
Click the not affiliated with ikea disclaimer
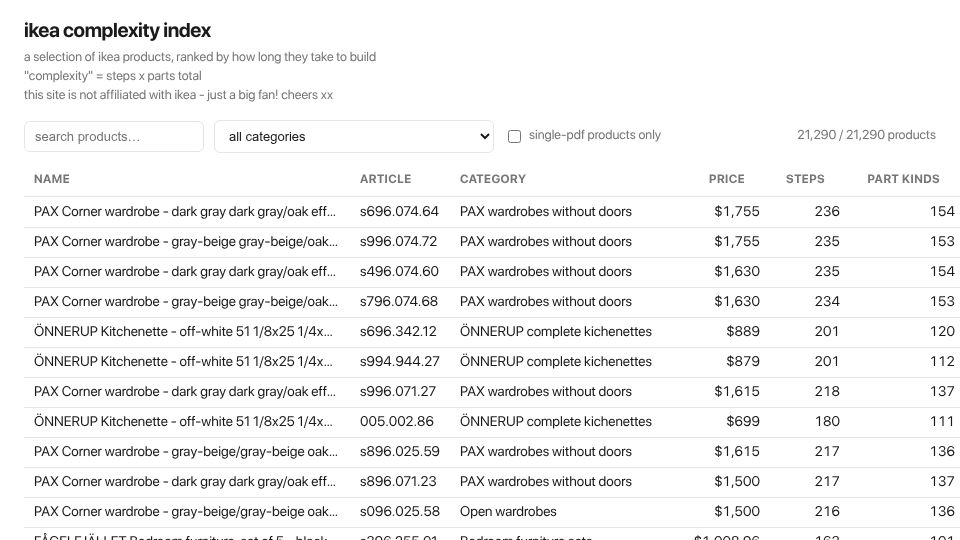(x=178, y=95)
